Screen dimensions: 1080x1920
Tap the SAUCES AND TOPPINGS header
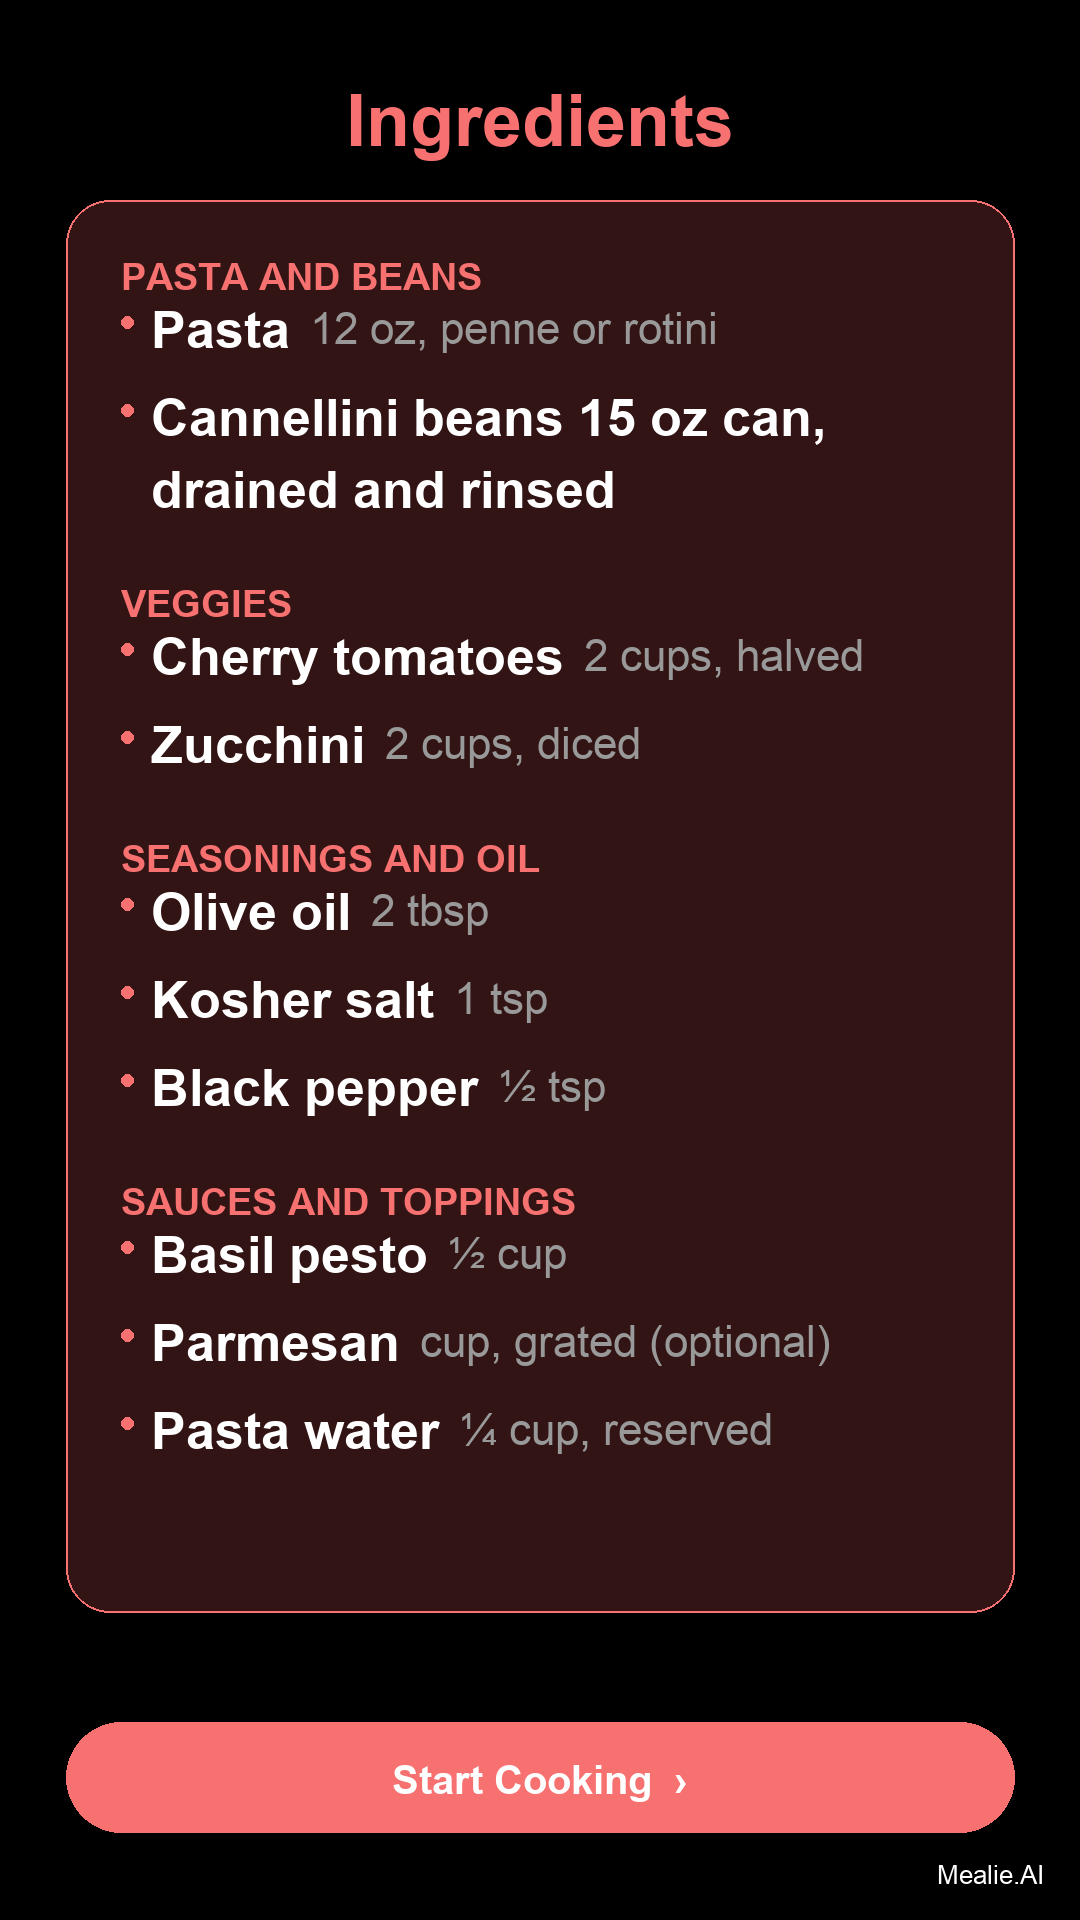(x=348, y=1202)
